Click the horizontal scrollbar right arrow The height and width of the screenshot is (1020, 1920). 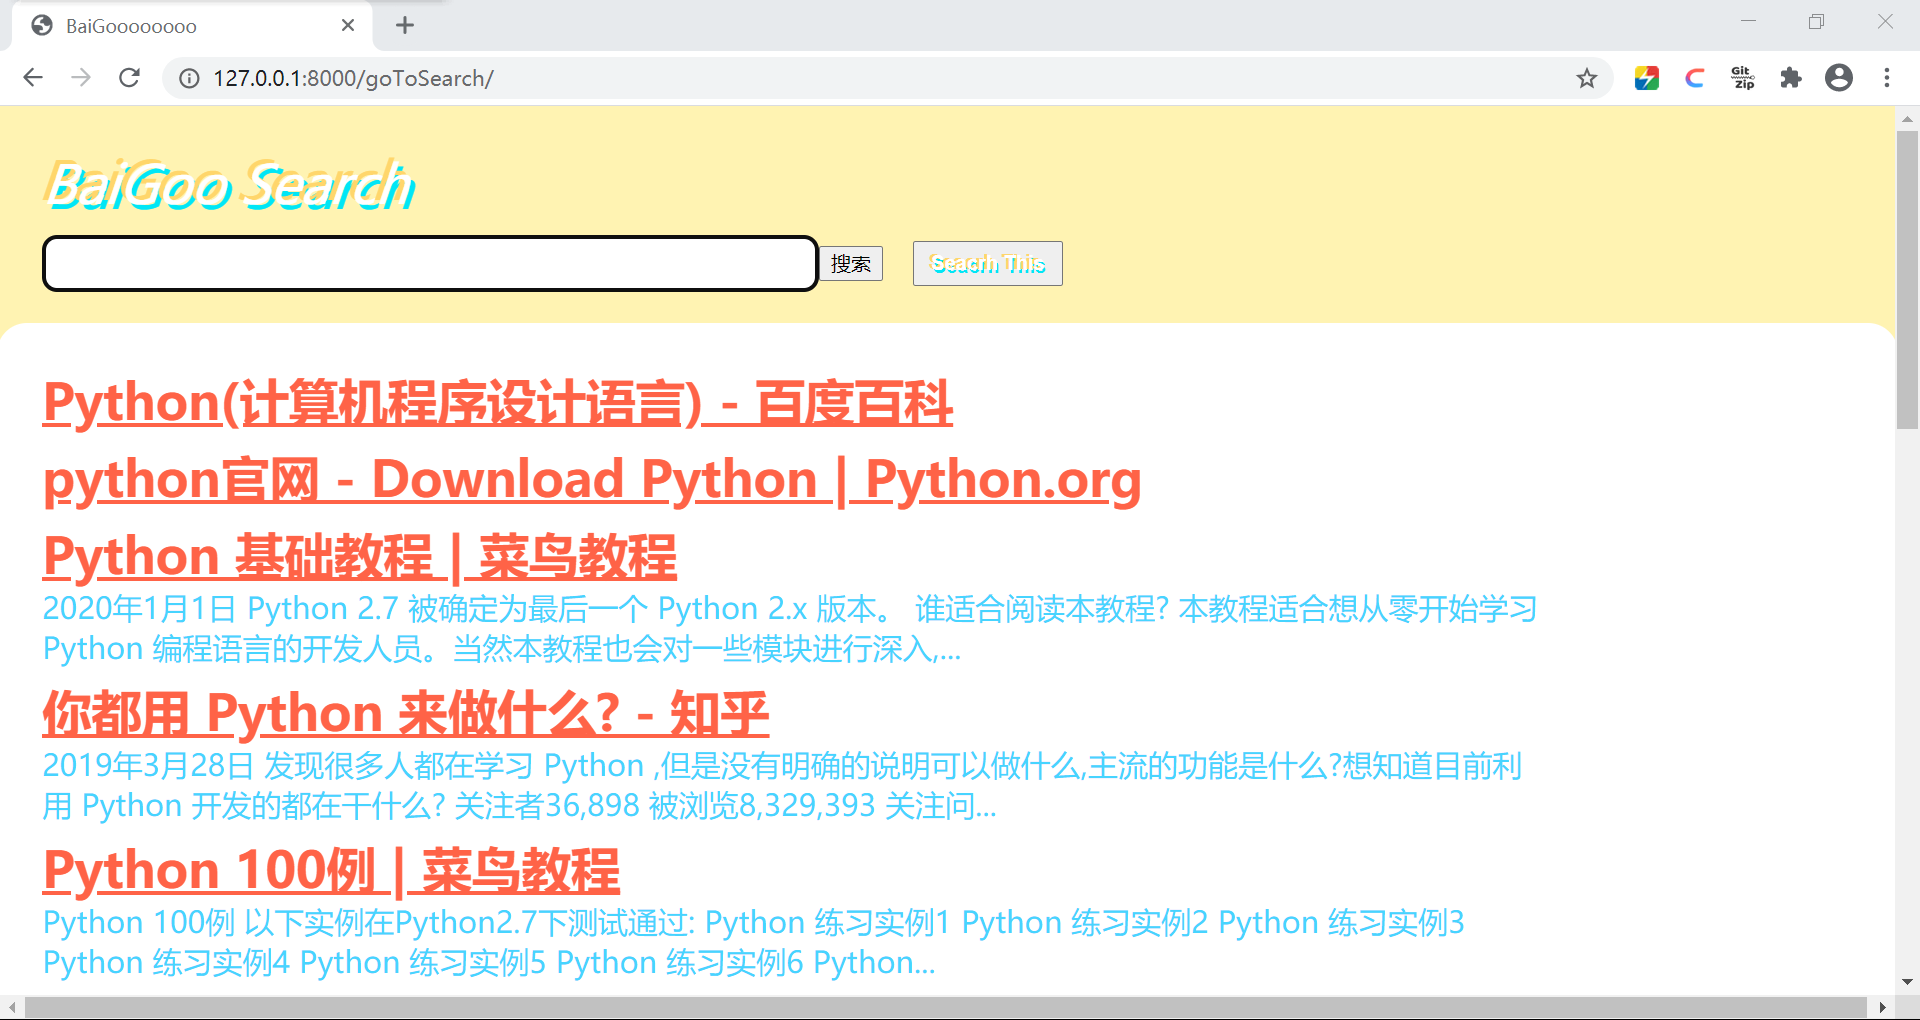click(1883, 1007)
